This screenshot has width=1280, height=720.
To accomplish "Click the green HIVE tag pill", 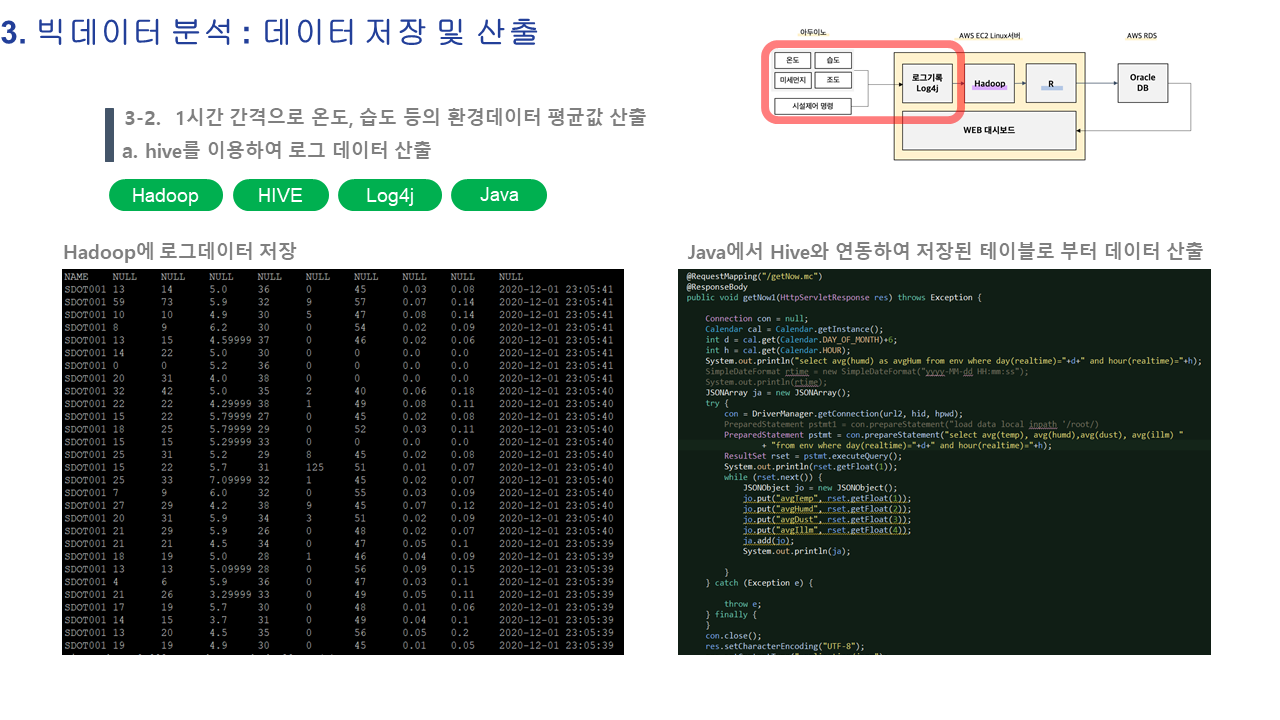I will pyautogui.click(x=280, y=195).
